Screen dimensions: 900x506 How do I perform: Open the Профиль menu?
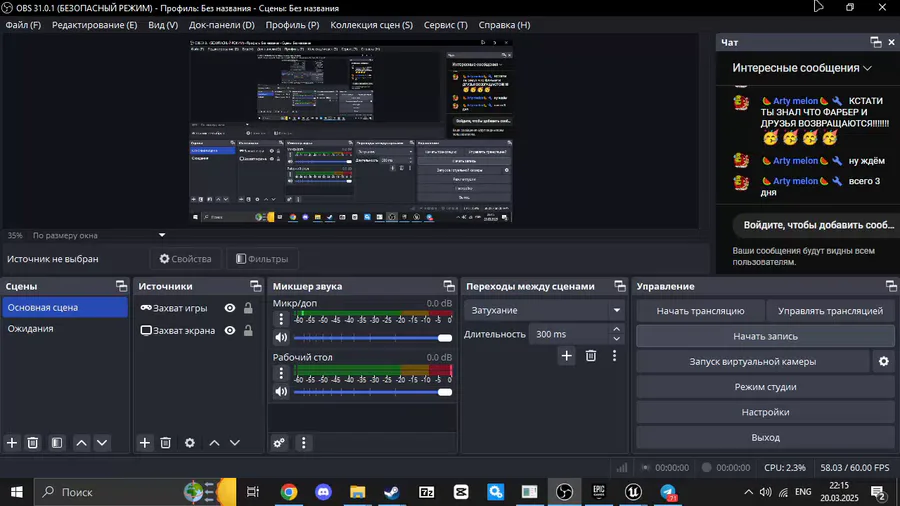tap(292, 25)
